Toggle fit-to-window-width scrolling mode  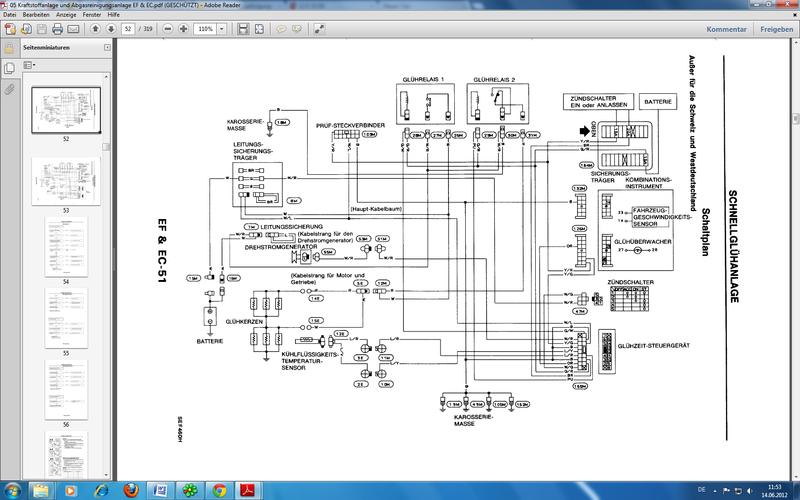tap(243, 30)
